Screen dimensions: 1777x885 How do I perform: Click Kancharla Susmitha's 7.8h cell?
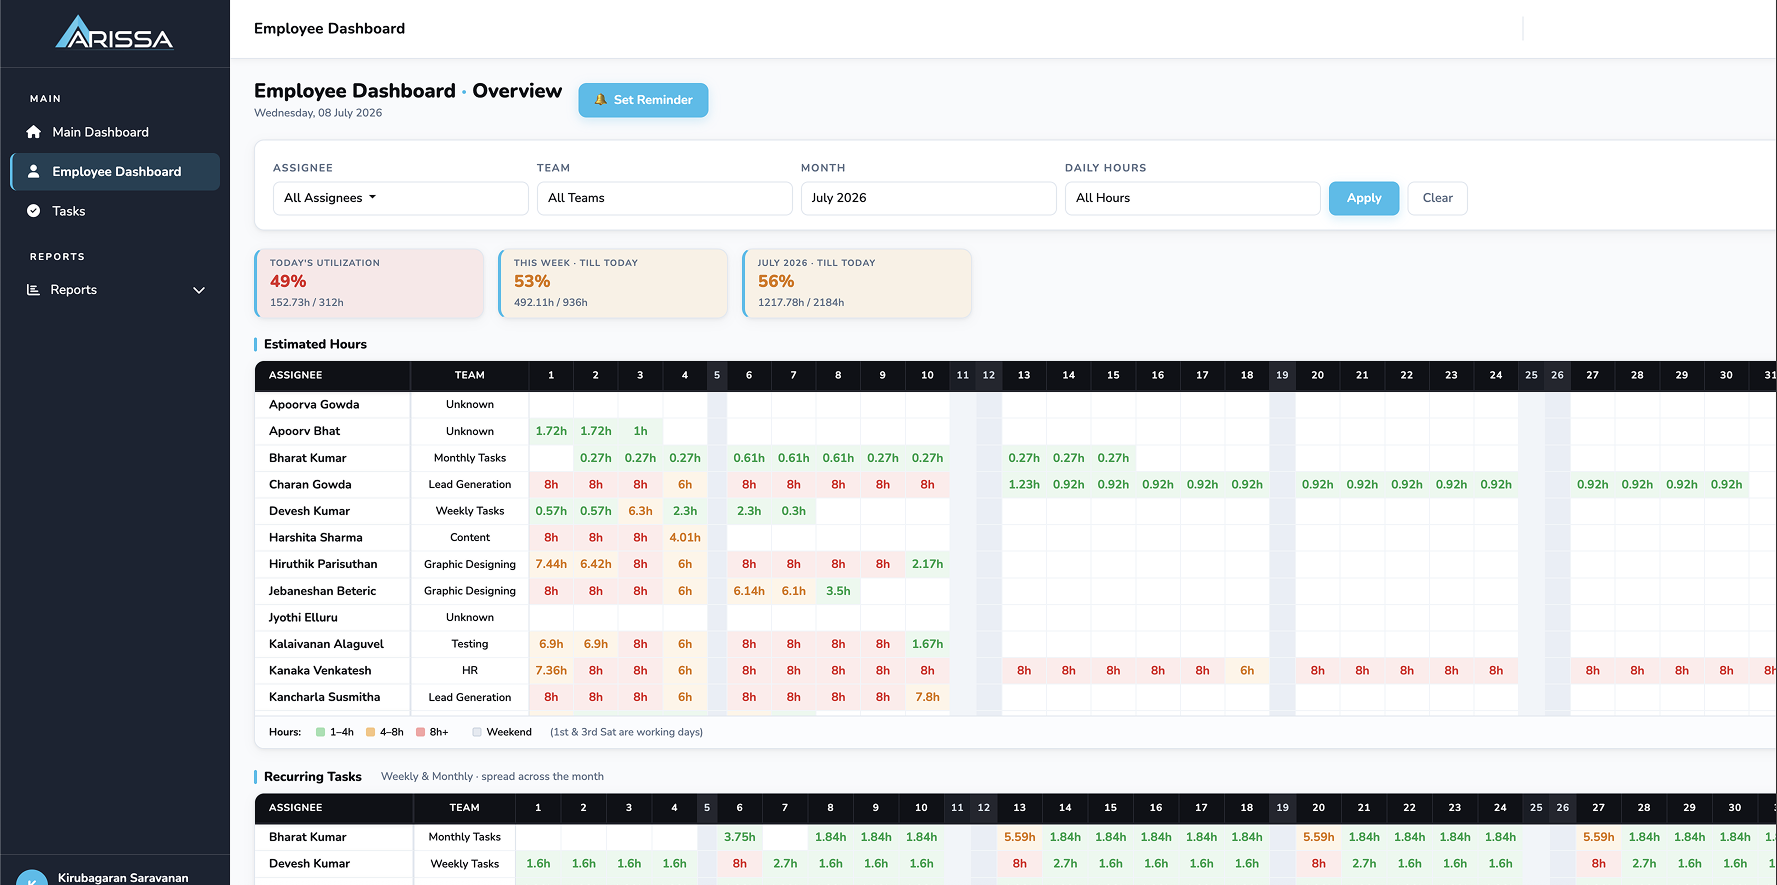[x=927, y=697]
